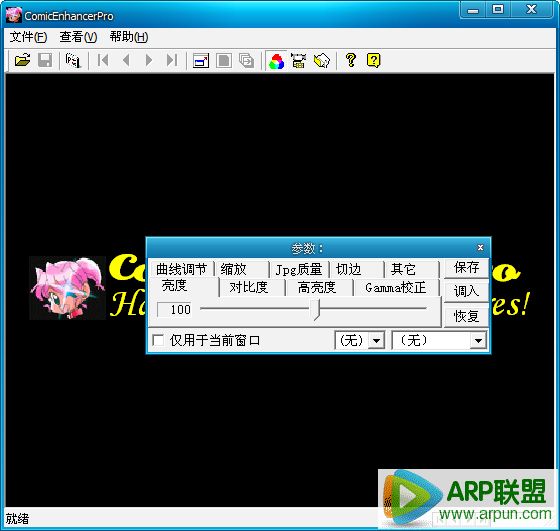Image resolution: width=560 pixels, height=531 pixels.
Task: Click the brightness value field showing 100
Action: [x=175, y=309]
